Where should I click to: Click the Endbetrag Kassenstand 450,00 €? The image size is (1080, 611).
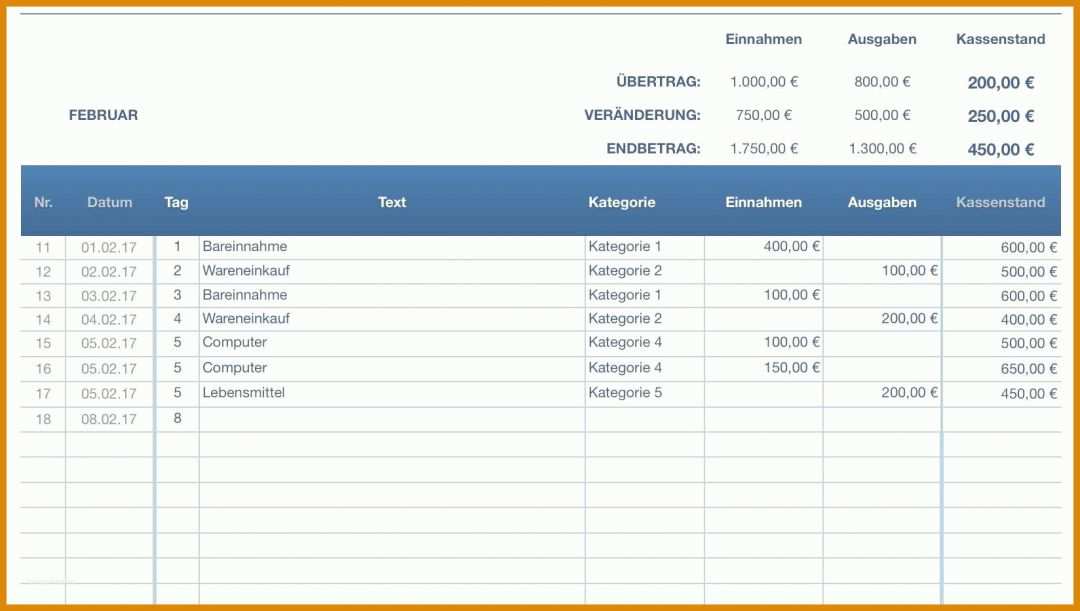(x=1001, y=149)
